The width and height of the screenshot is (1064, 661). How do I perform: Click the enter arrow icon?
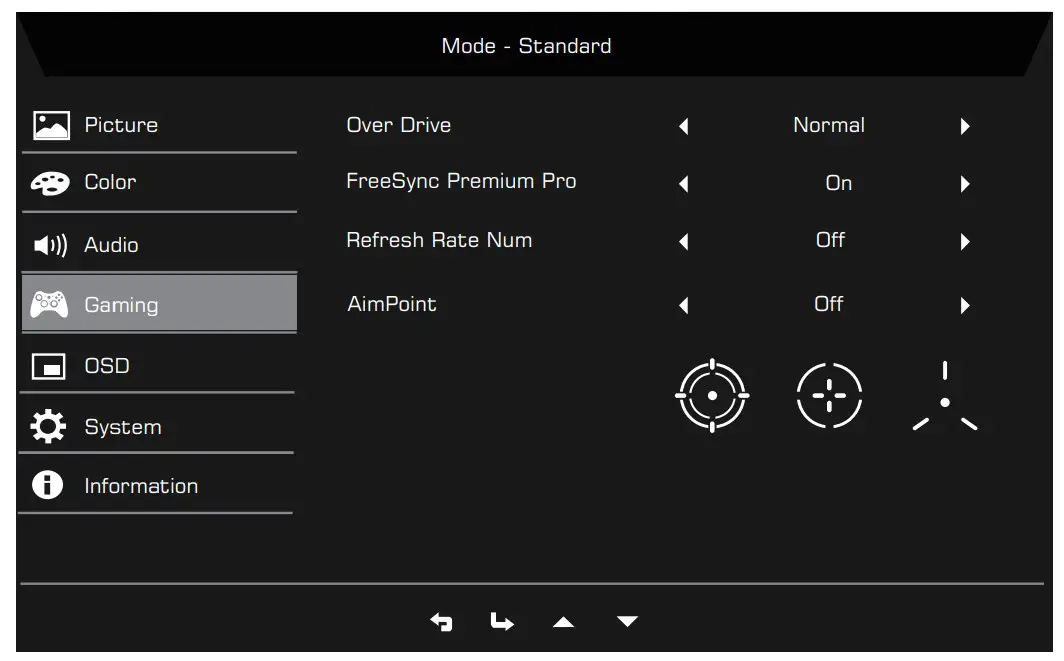pyautogui.click(x=501, y=621)
